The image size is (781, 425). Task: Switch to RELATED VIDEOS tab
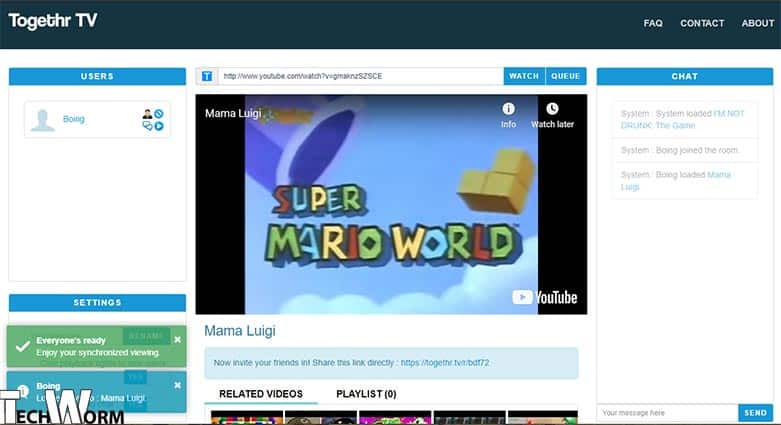[261, 394]
